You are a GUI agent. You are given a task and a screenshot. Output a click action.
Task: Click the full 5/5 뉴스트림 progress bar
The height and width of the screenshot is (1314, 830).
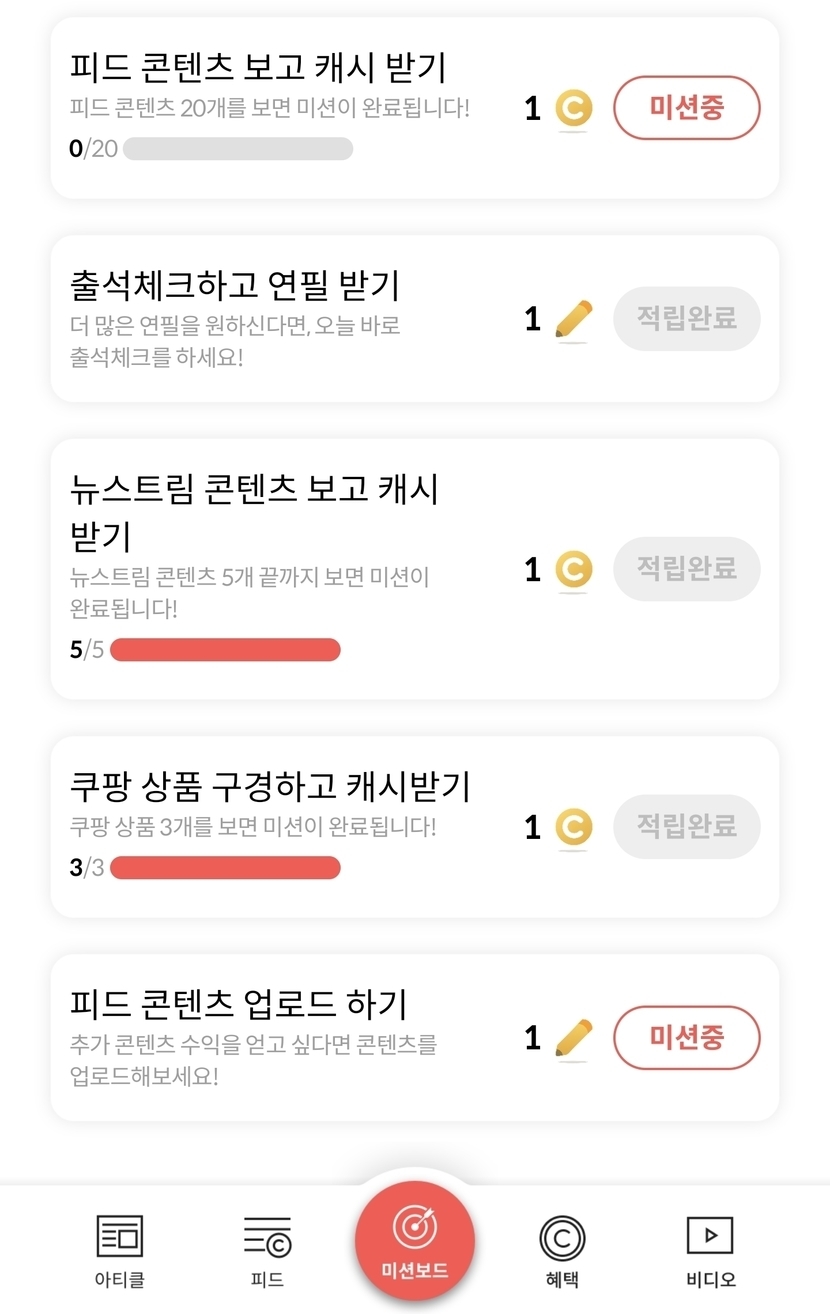(x=225, y=650)
